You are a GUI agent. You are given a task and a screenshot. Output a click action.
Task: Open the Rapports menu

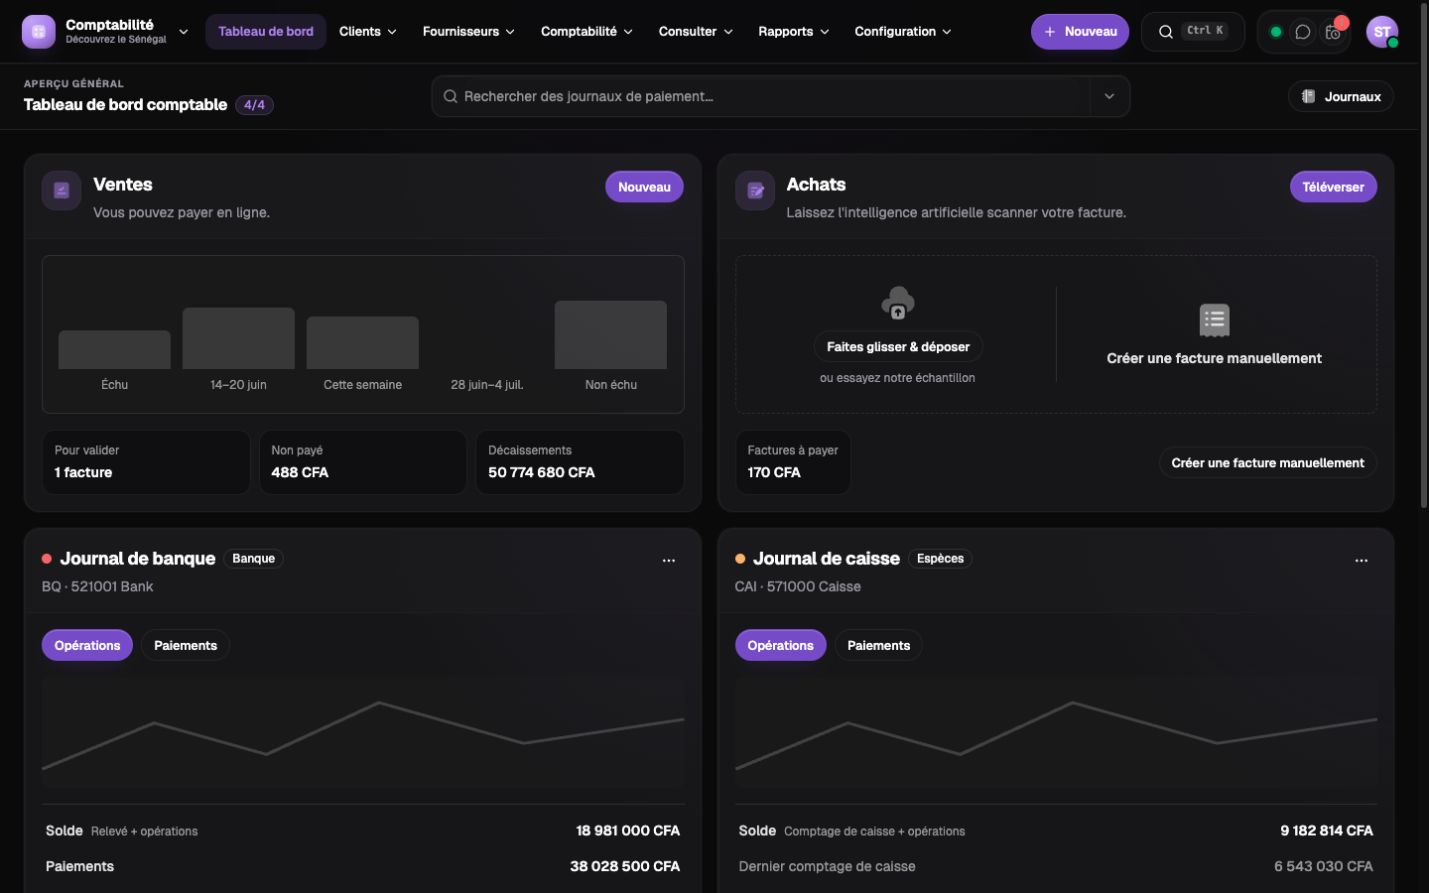[794, 32]
